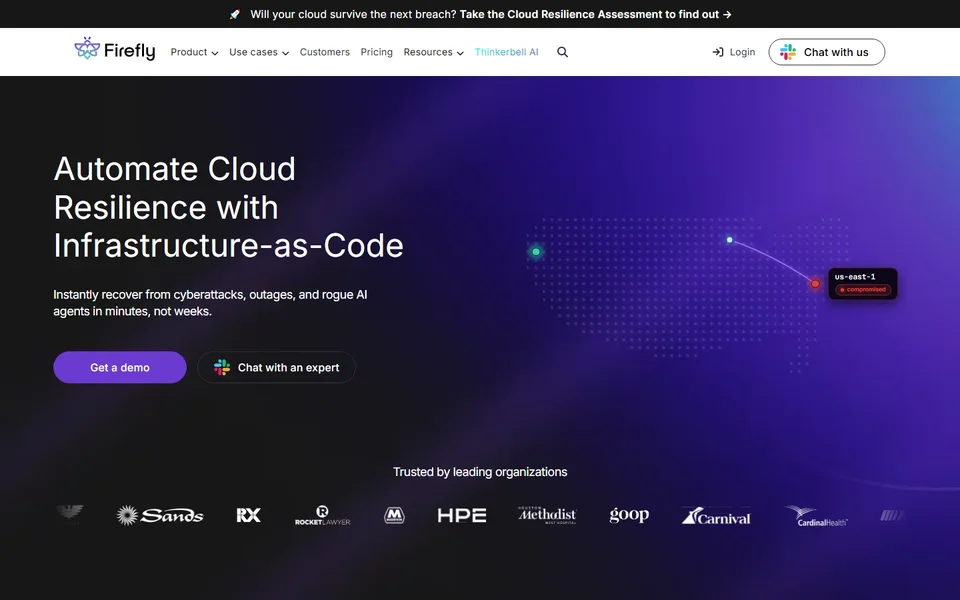Click Trusted by leading organizations text
960x600 pixels.
tap(480, 472)
